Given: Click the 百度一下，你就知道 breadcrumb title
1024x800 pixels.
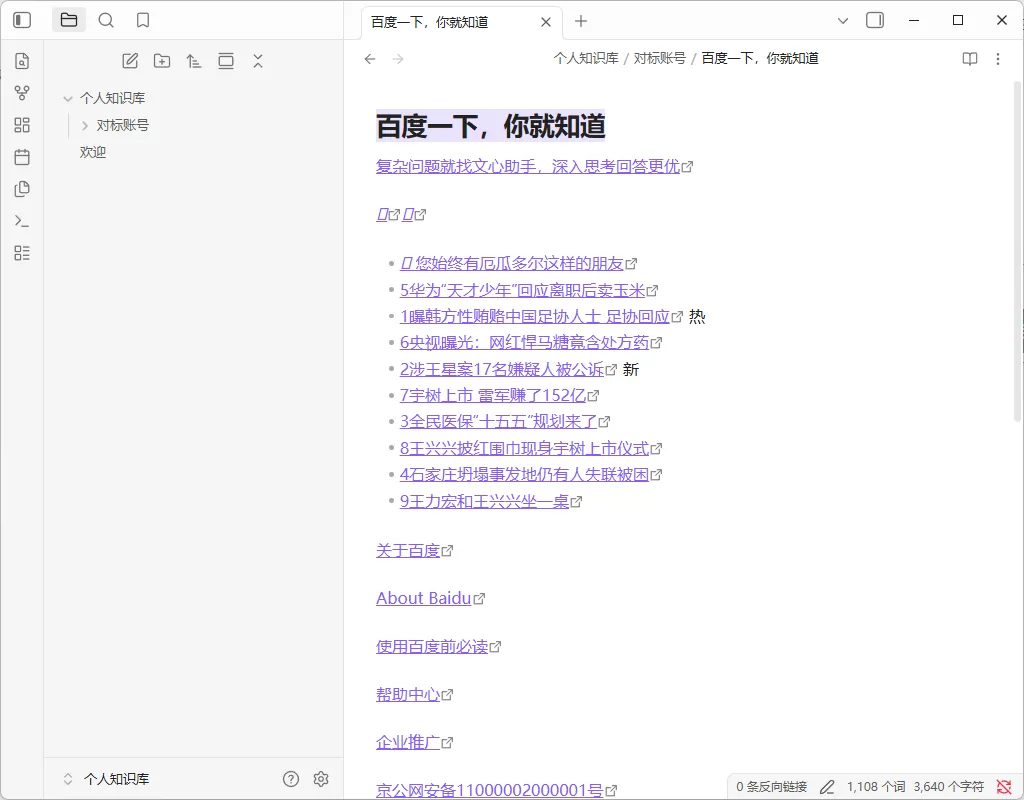Looking at the screenshot, I should (760, 58).
